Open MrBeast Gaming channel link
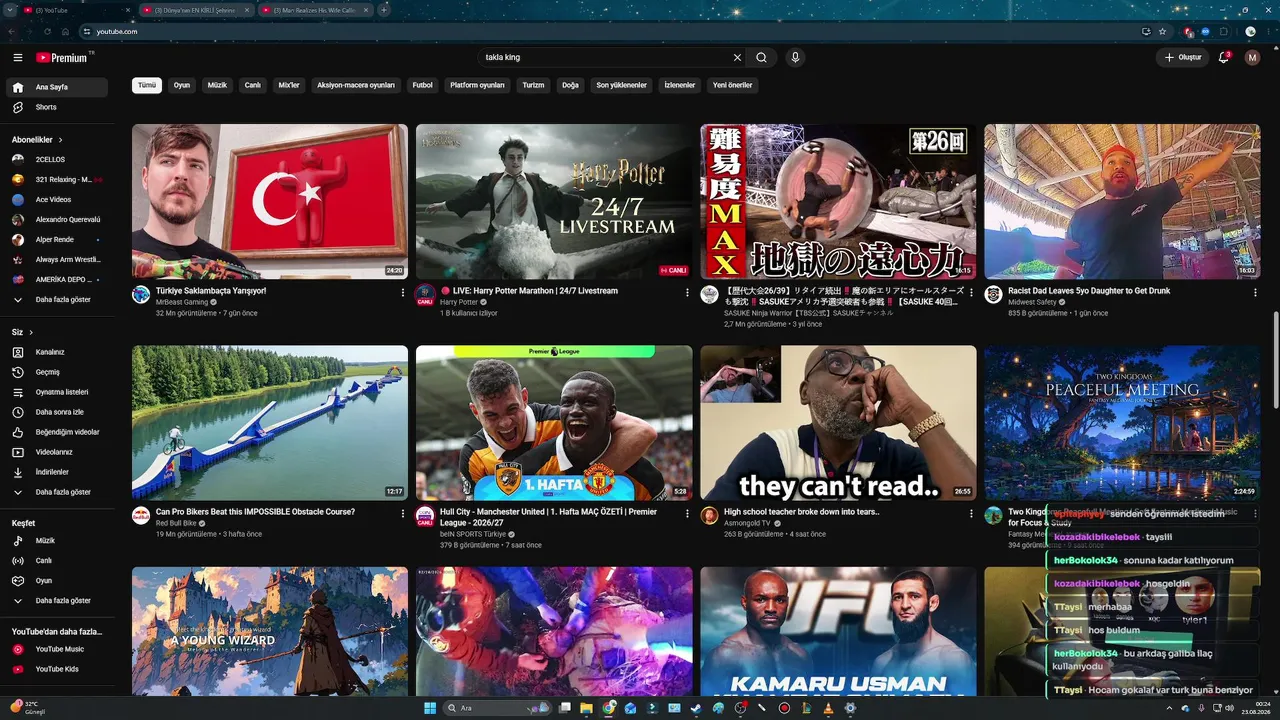Image resolution: width=1280 pixels, height=720 pixels. [181, 302]
